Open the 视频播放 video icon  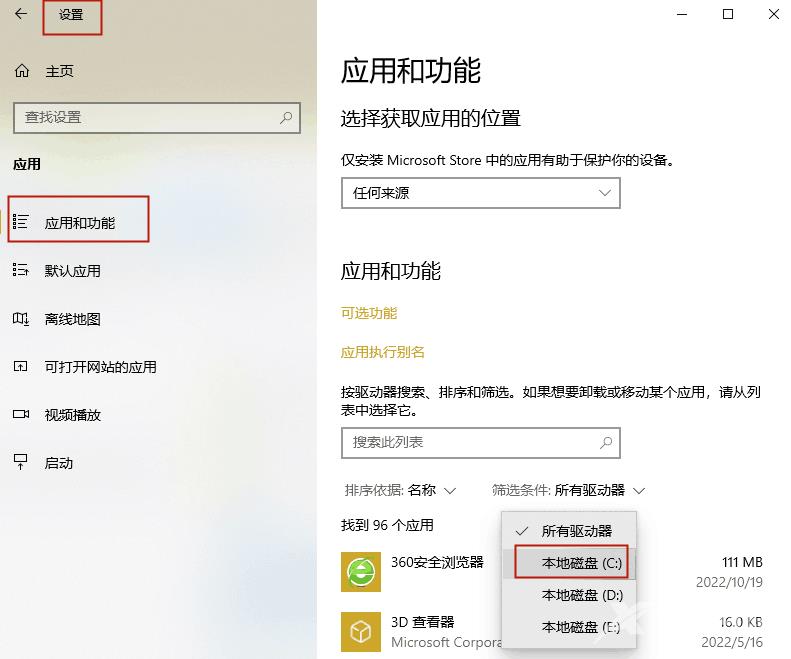[21, 414]
